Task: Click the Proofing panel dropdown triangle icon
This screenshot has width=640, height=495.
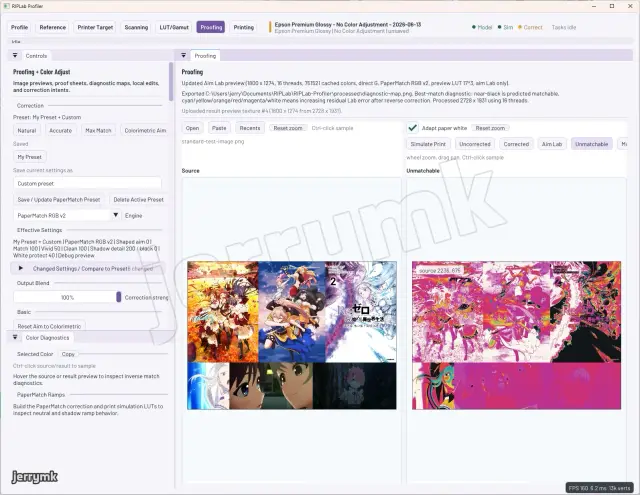Action: pyautogui.click(x=184, y=55)
